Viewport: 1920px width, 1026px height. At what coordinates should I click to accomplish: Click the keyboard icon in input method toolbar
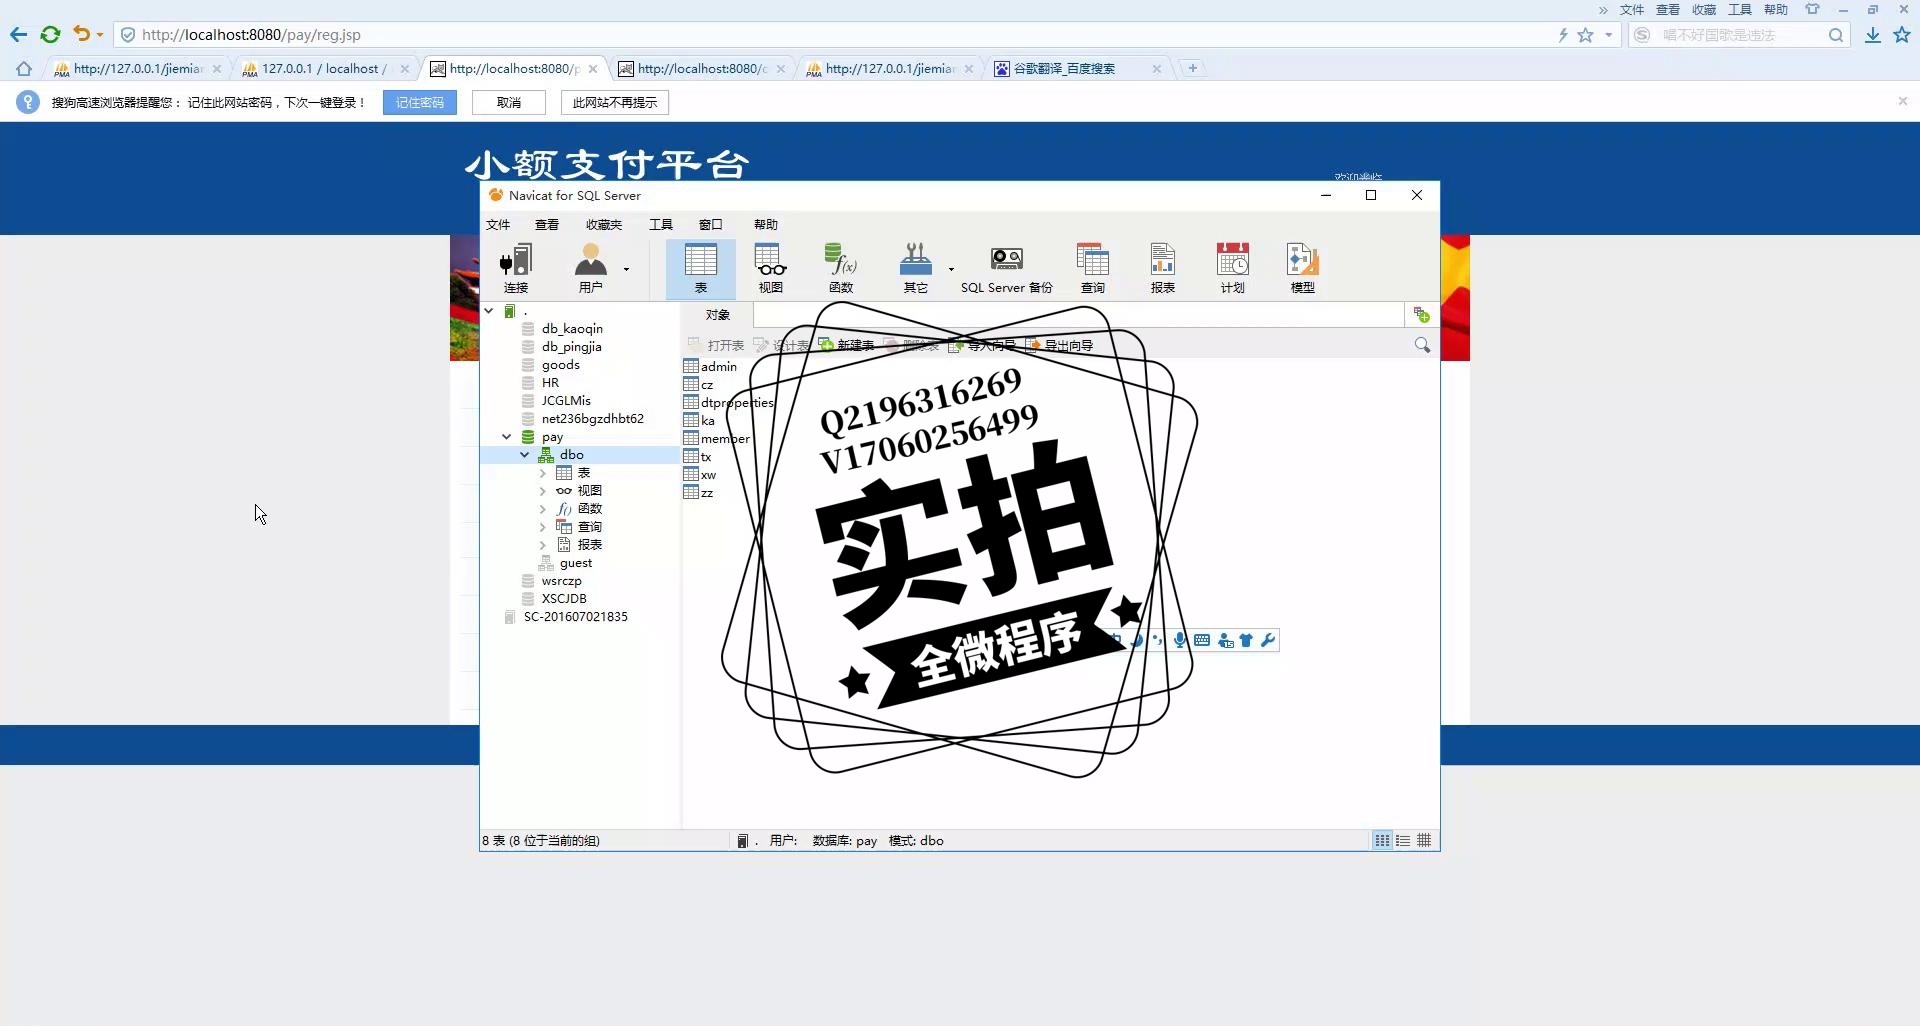[x=1202, y=640]
